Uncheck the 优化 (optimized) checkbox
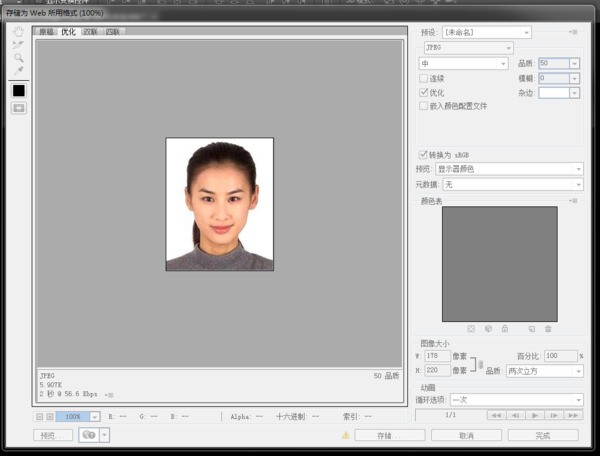 click(424, 92)
